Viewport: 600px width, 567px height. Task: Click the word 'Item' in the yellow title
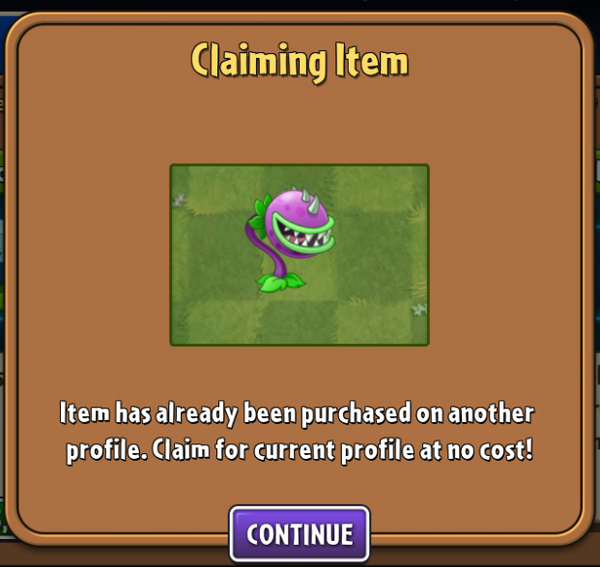[x=372, y=59]
